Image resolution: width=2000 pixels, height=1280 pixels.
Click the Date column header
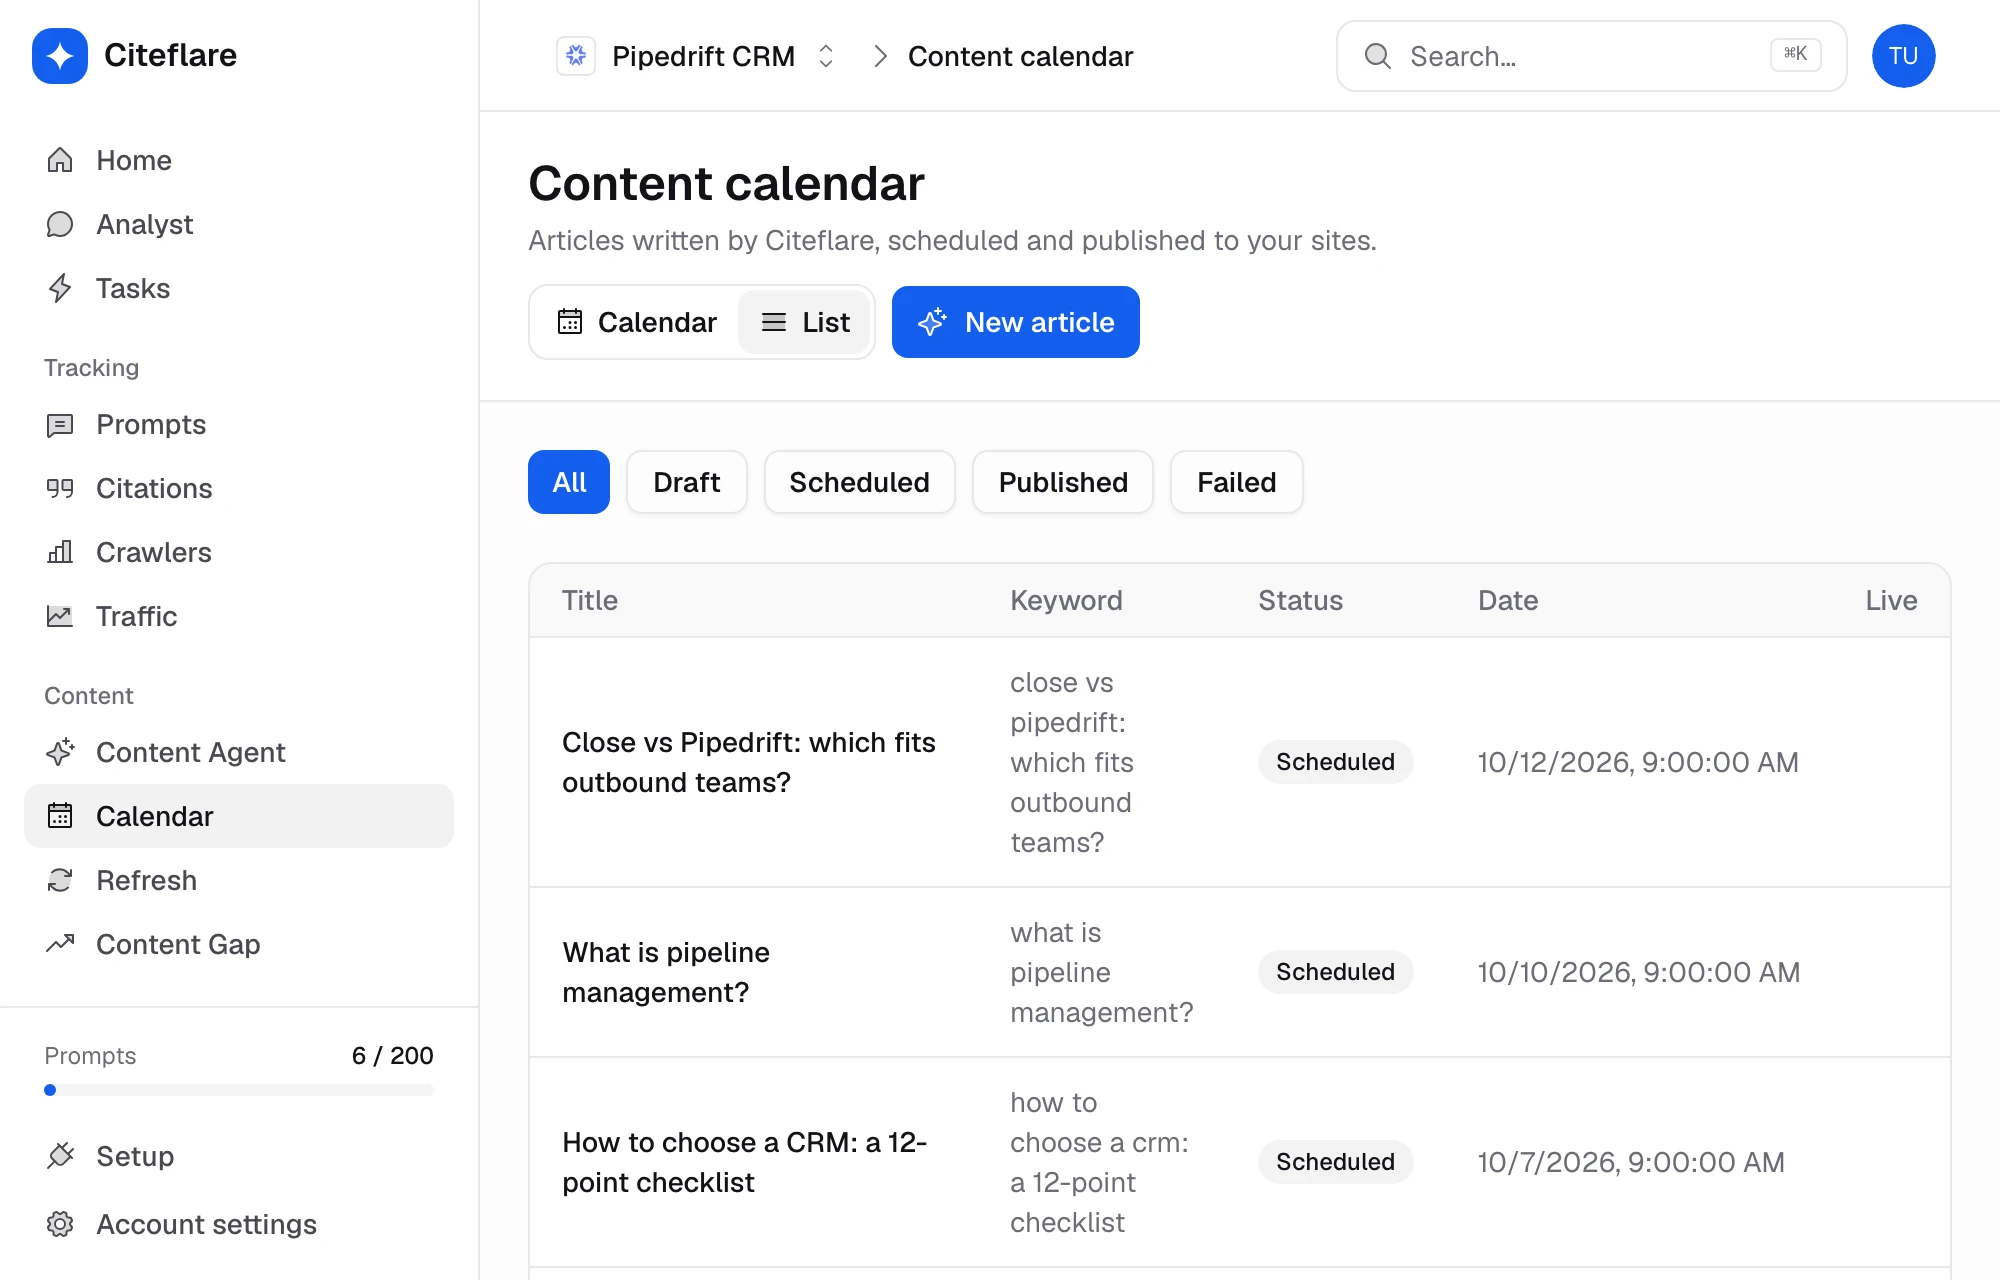pyautogui.click(x=1508, y=600)
